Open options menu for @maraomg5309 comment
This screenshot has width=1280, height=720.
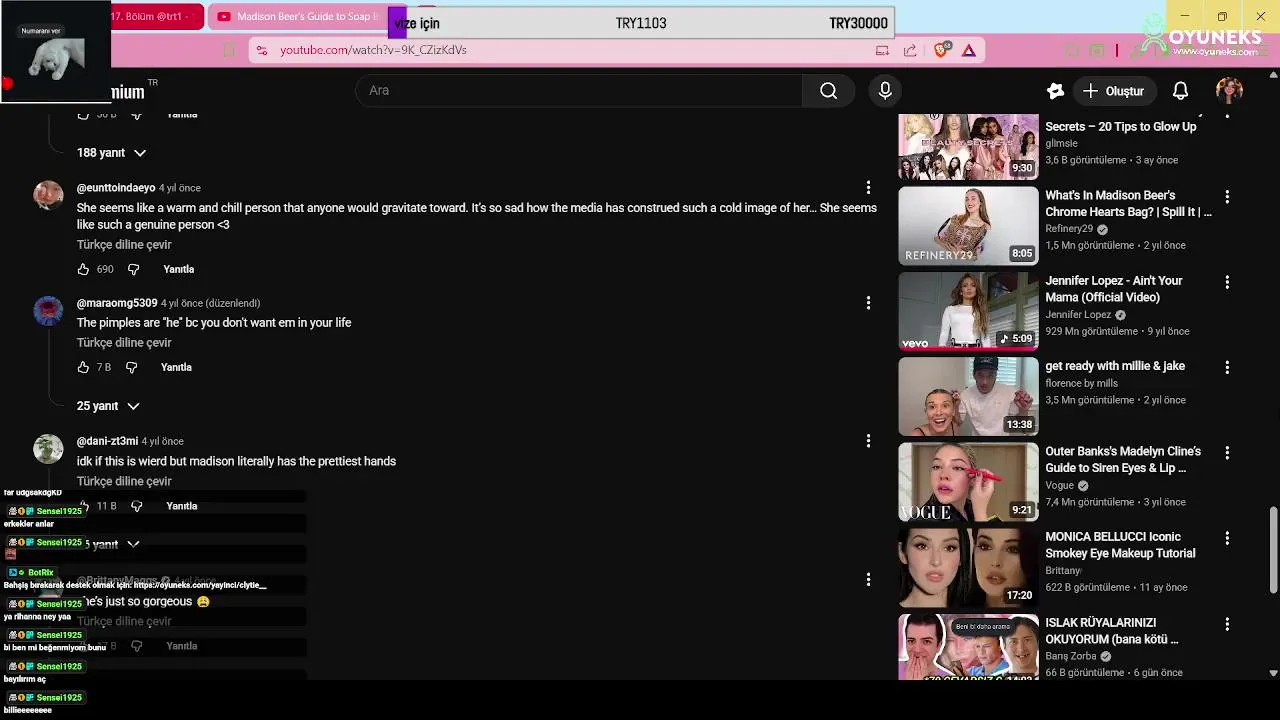point(868,303)
